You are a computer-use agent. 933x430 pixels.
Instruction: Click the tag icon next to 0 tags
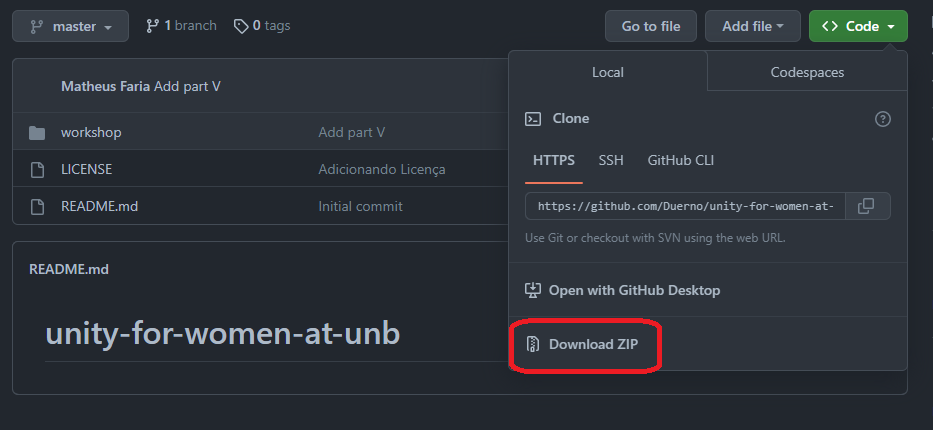(x=240, y=26)
